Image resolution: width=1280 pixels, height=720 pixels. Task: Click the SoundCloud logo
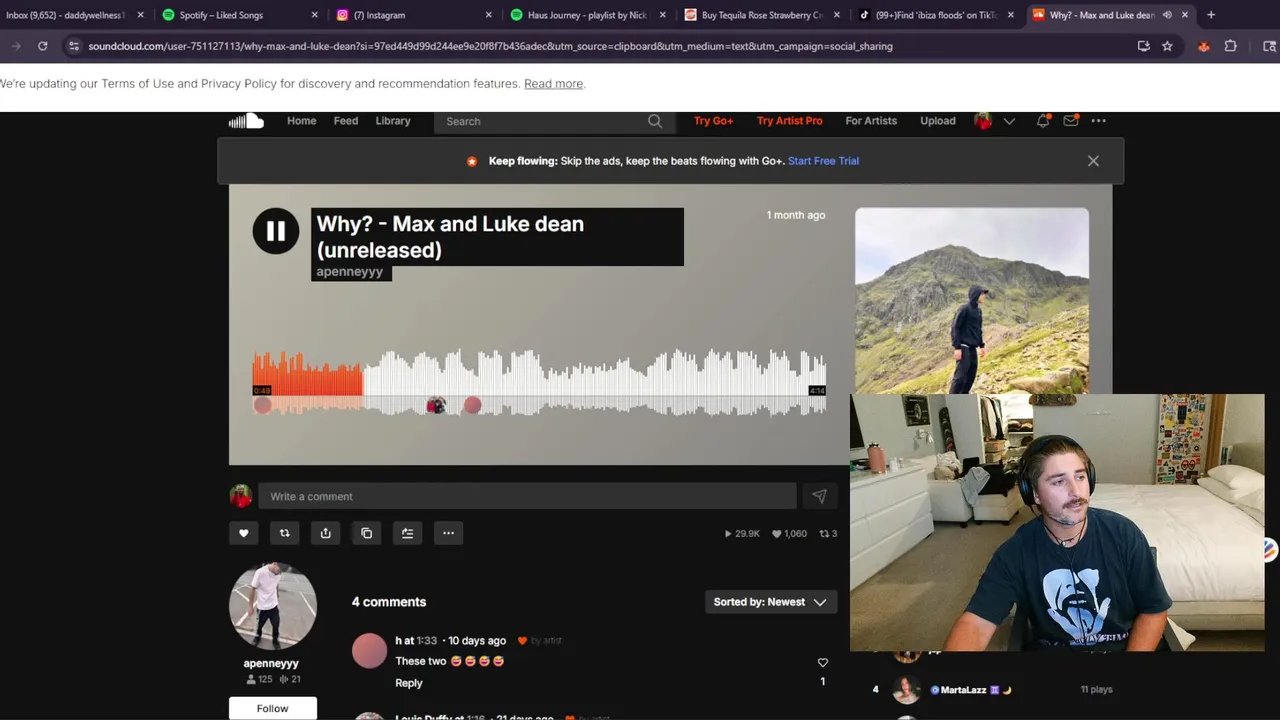click(246, 121)
